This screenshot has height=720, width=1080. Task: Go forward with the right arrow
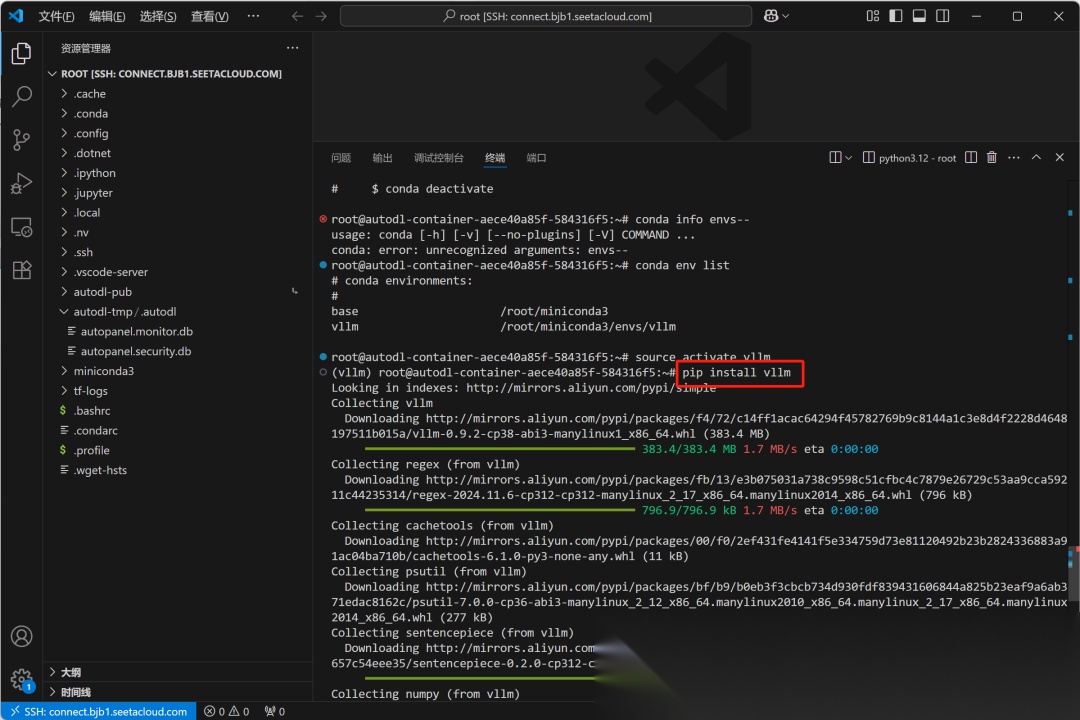click(321, 16)
